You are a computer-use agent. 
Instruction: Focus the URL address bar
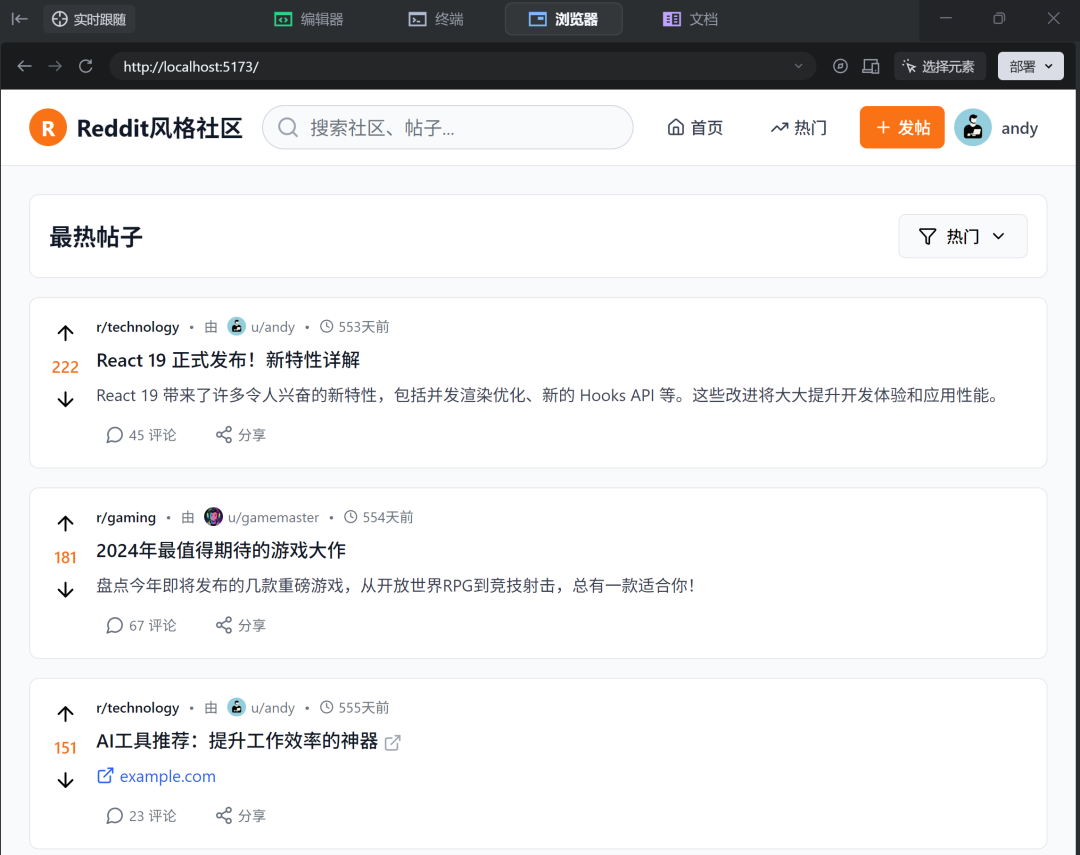(455, 66)
